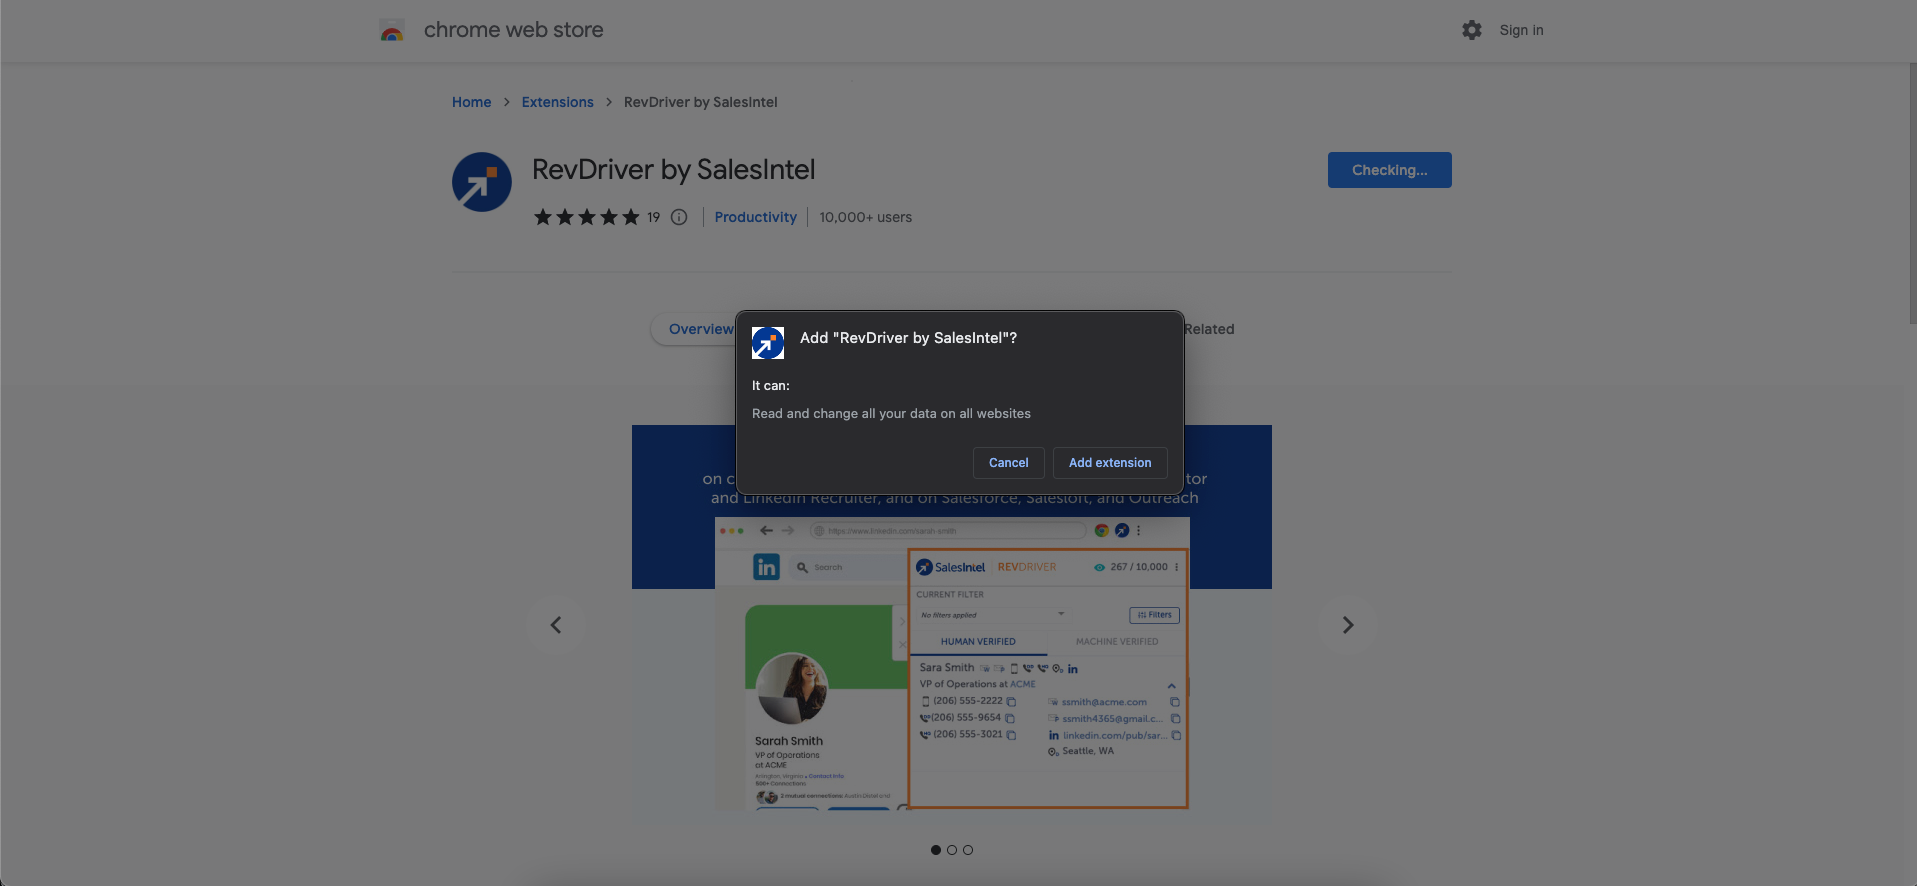Open the Productivity category link

point(755,217)
